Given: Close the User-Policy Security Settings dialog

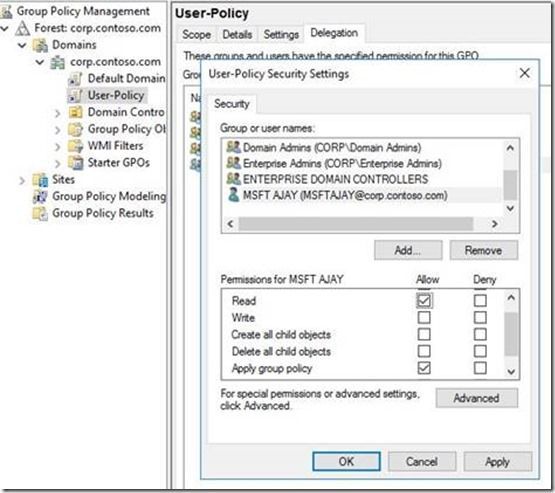Looking at the screenshot, I should (x=525, y=73).
